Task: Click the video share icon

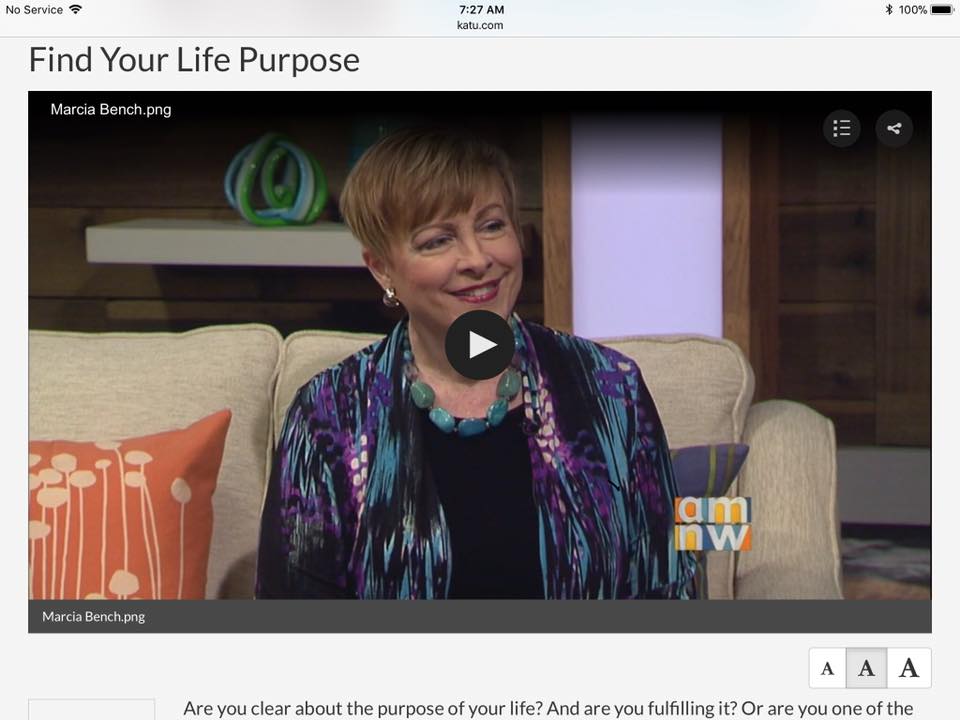Action: [894, 128]
